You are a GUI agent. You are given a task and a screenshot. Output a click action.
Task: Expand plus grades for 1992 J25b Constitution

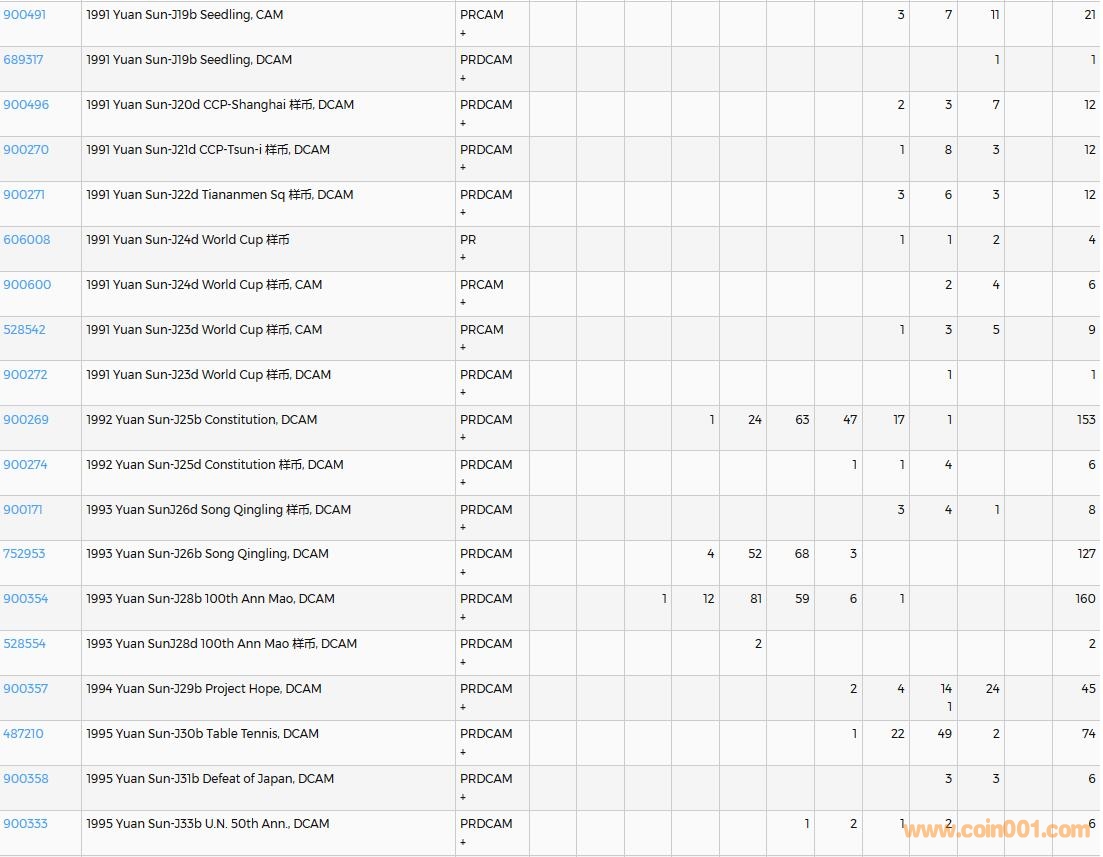point(463,438)
